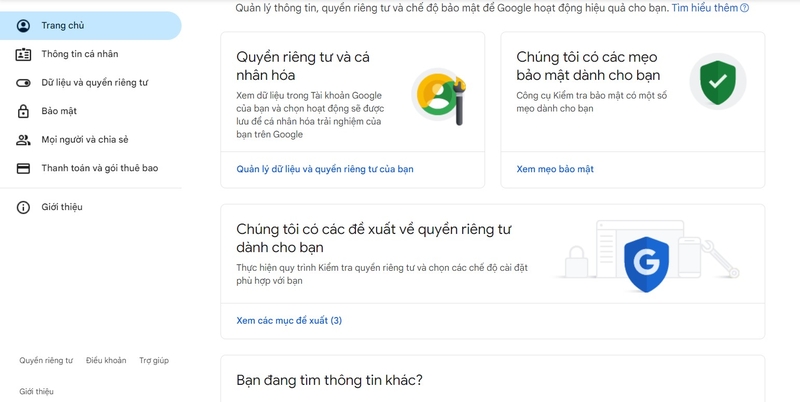Go to Dữ liệu và quyền riêng tư

tap(90, 83)
